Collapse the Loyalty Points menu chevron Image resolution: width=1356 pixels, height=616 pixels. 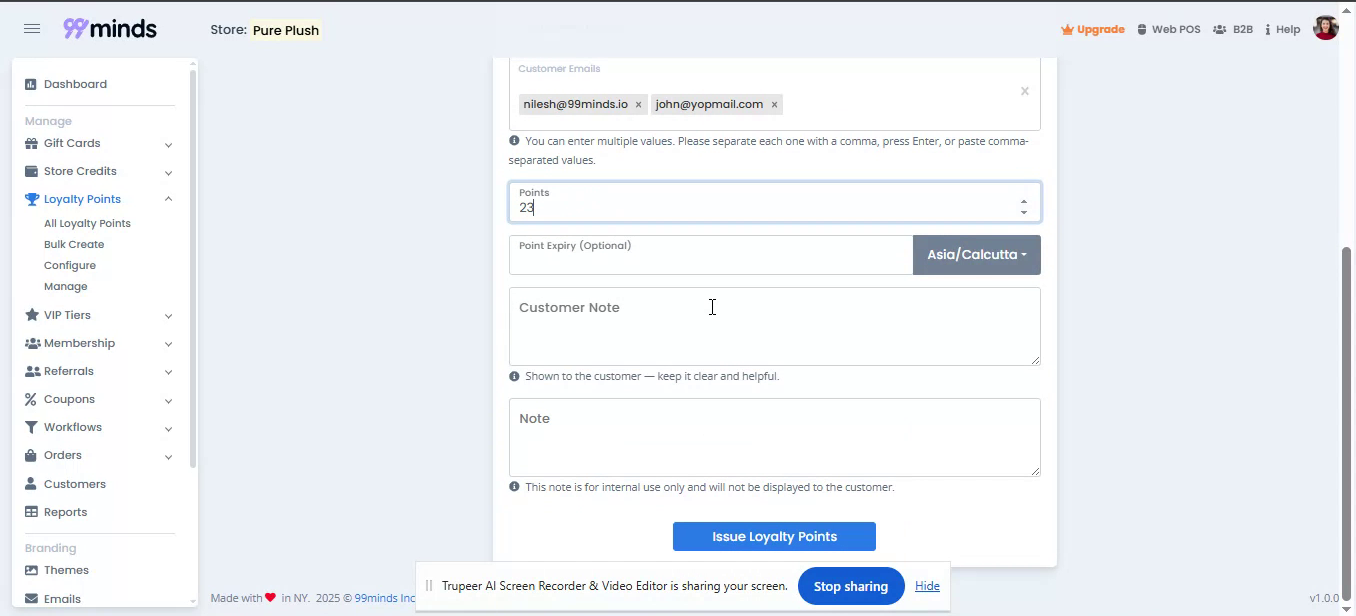pyautogui.click(x=168, y=199)
